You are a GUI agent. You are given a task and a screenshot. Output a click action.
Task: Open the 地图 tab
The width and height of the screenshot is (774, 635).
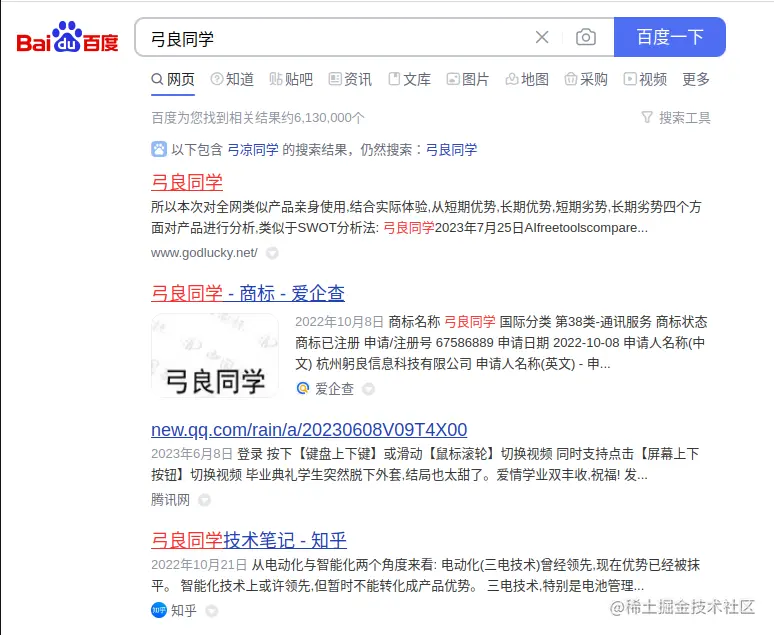[527, 79]
